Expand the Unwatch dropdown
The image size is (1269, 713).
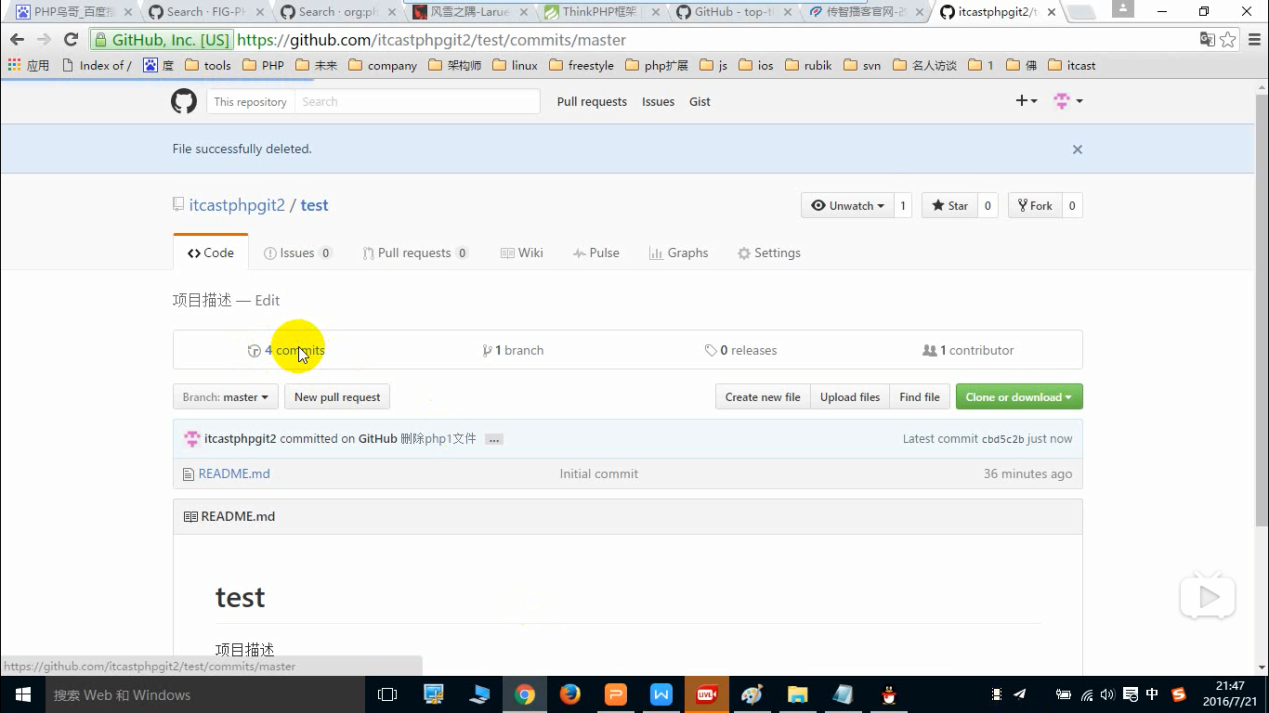pyautogui.click(x=847, y=206)
